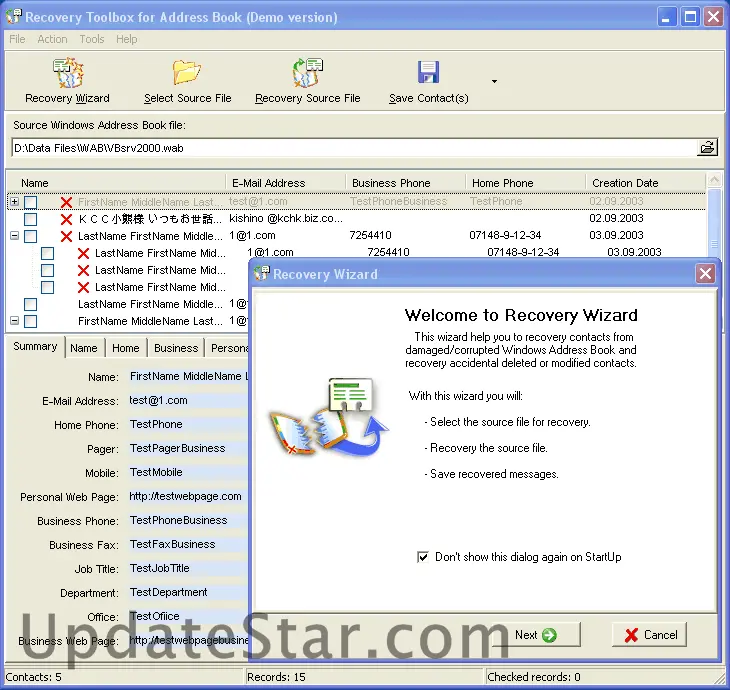Select the 07148-9-12-34 home phone parent cell
The height and width of the screenshot is (690, 730).
[505, 236]
